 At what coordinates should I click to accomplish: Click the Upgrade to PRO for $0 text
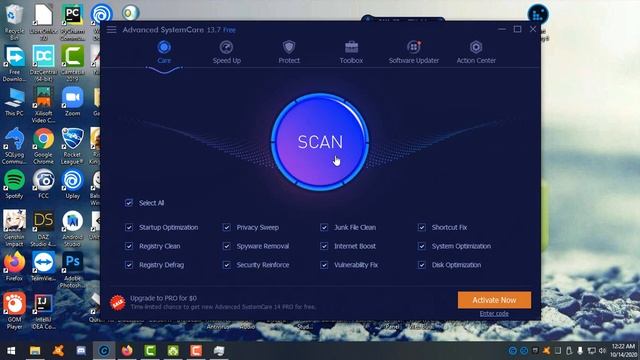163,298
